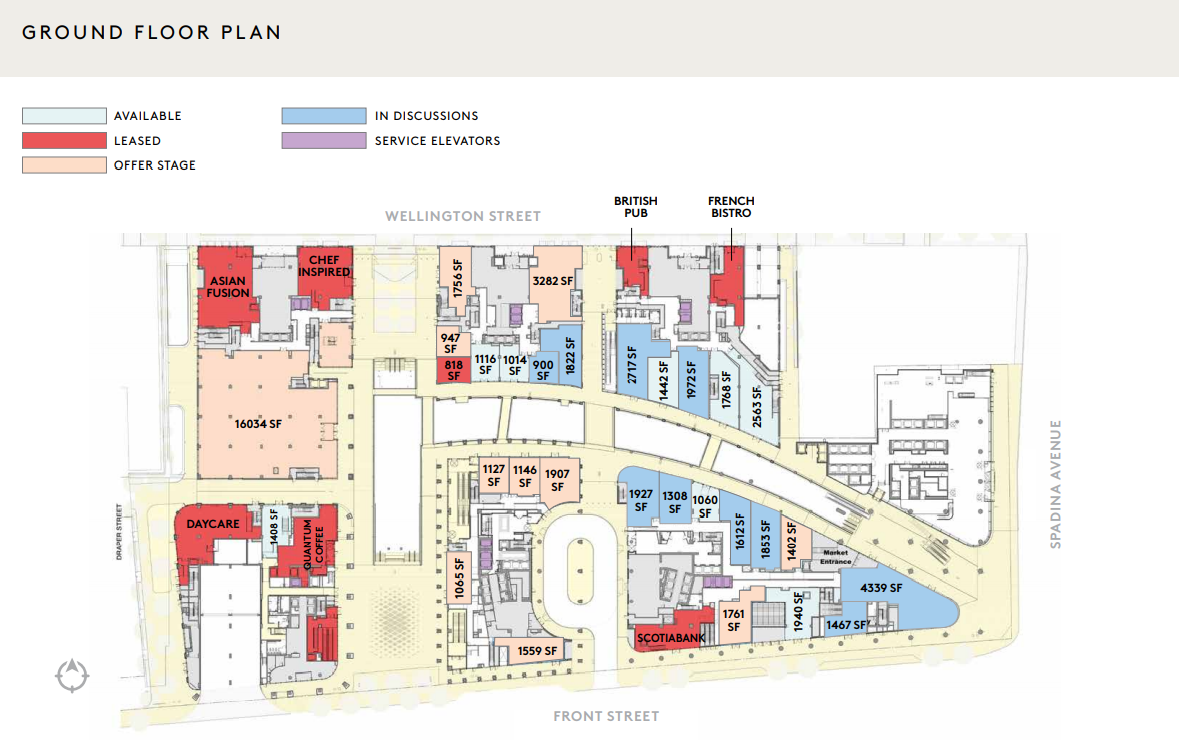
Task: Select the 3282 SF unit
Action: click(553, 282)
